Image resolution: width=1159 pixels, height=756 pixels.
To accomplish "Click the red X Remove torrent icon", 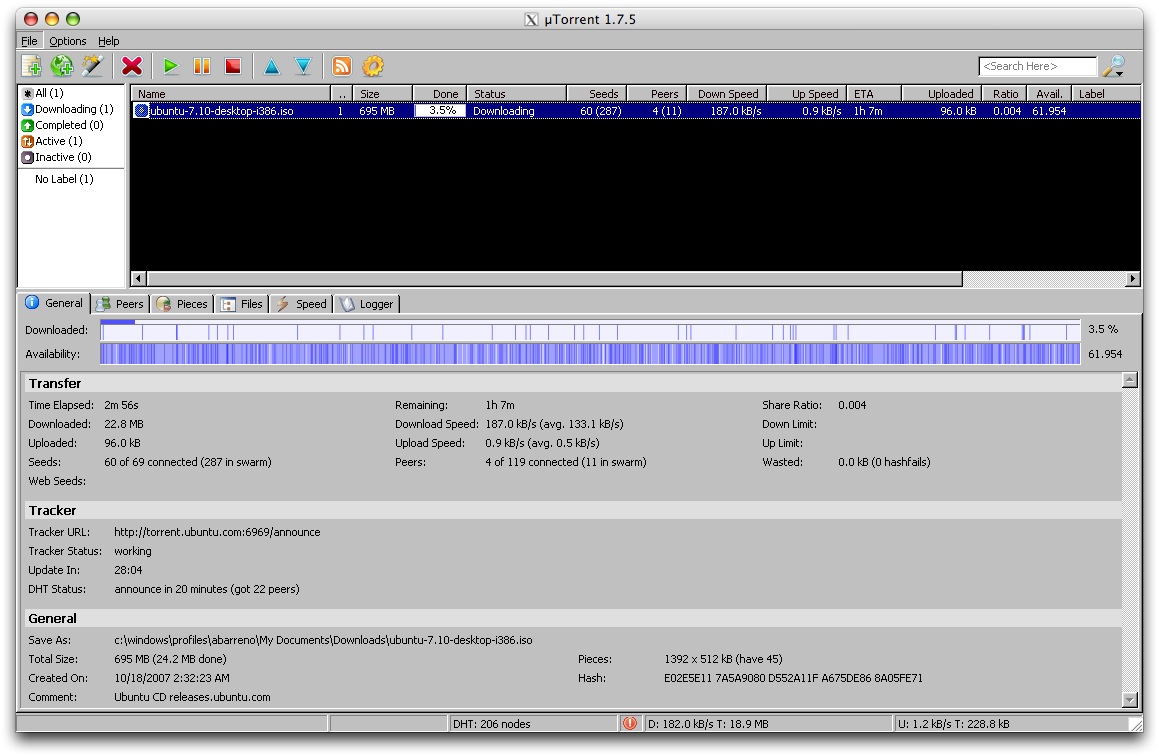I will [132, 67].
